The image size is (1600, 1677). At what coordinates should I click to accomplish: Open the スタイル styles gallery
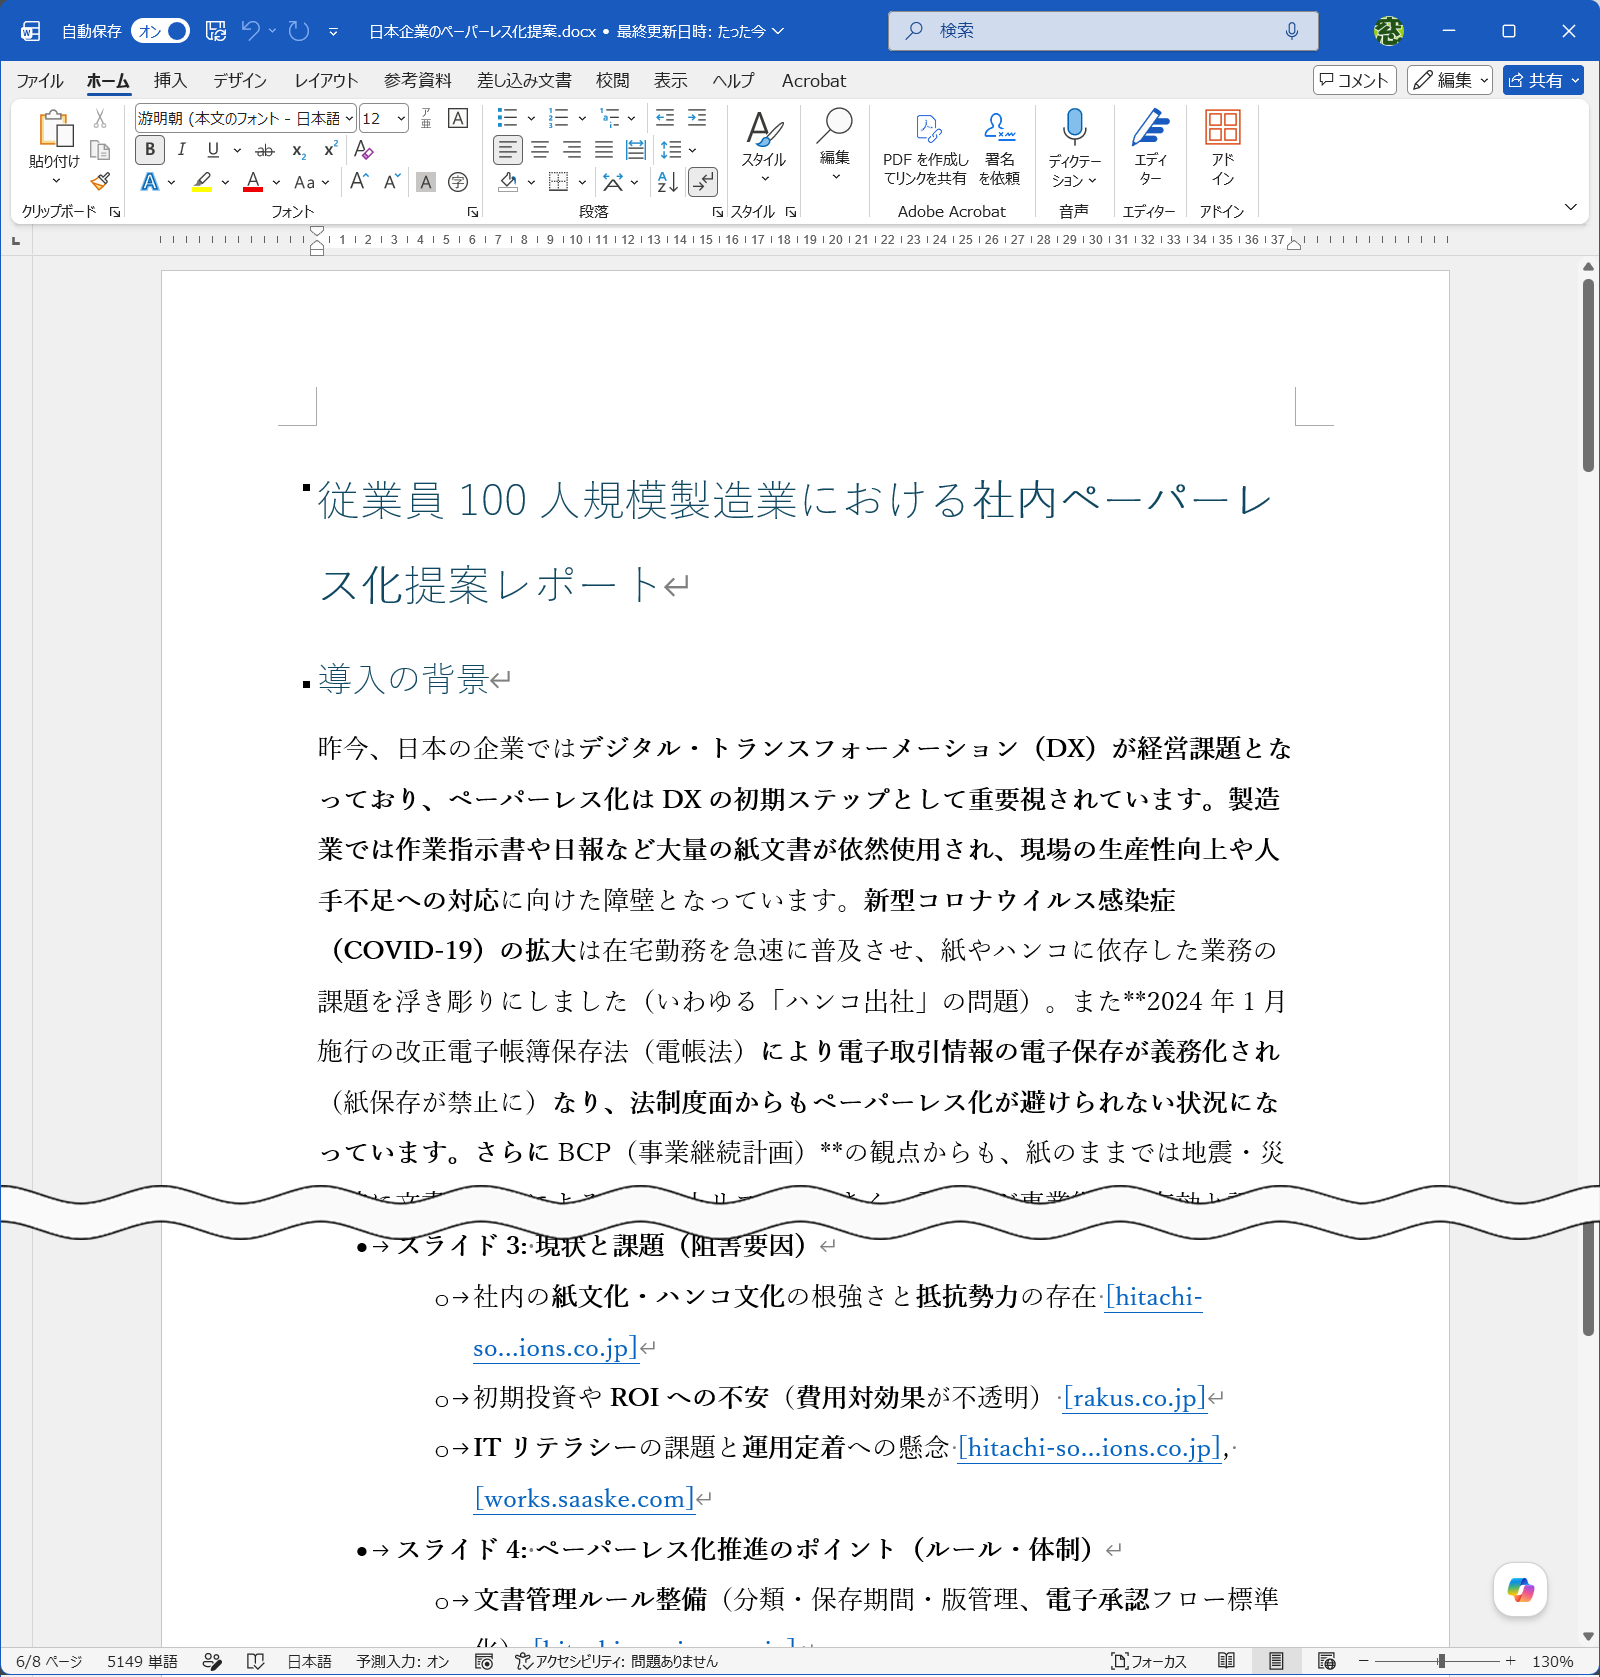tap(764, 145)
